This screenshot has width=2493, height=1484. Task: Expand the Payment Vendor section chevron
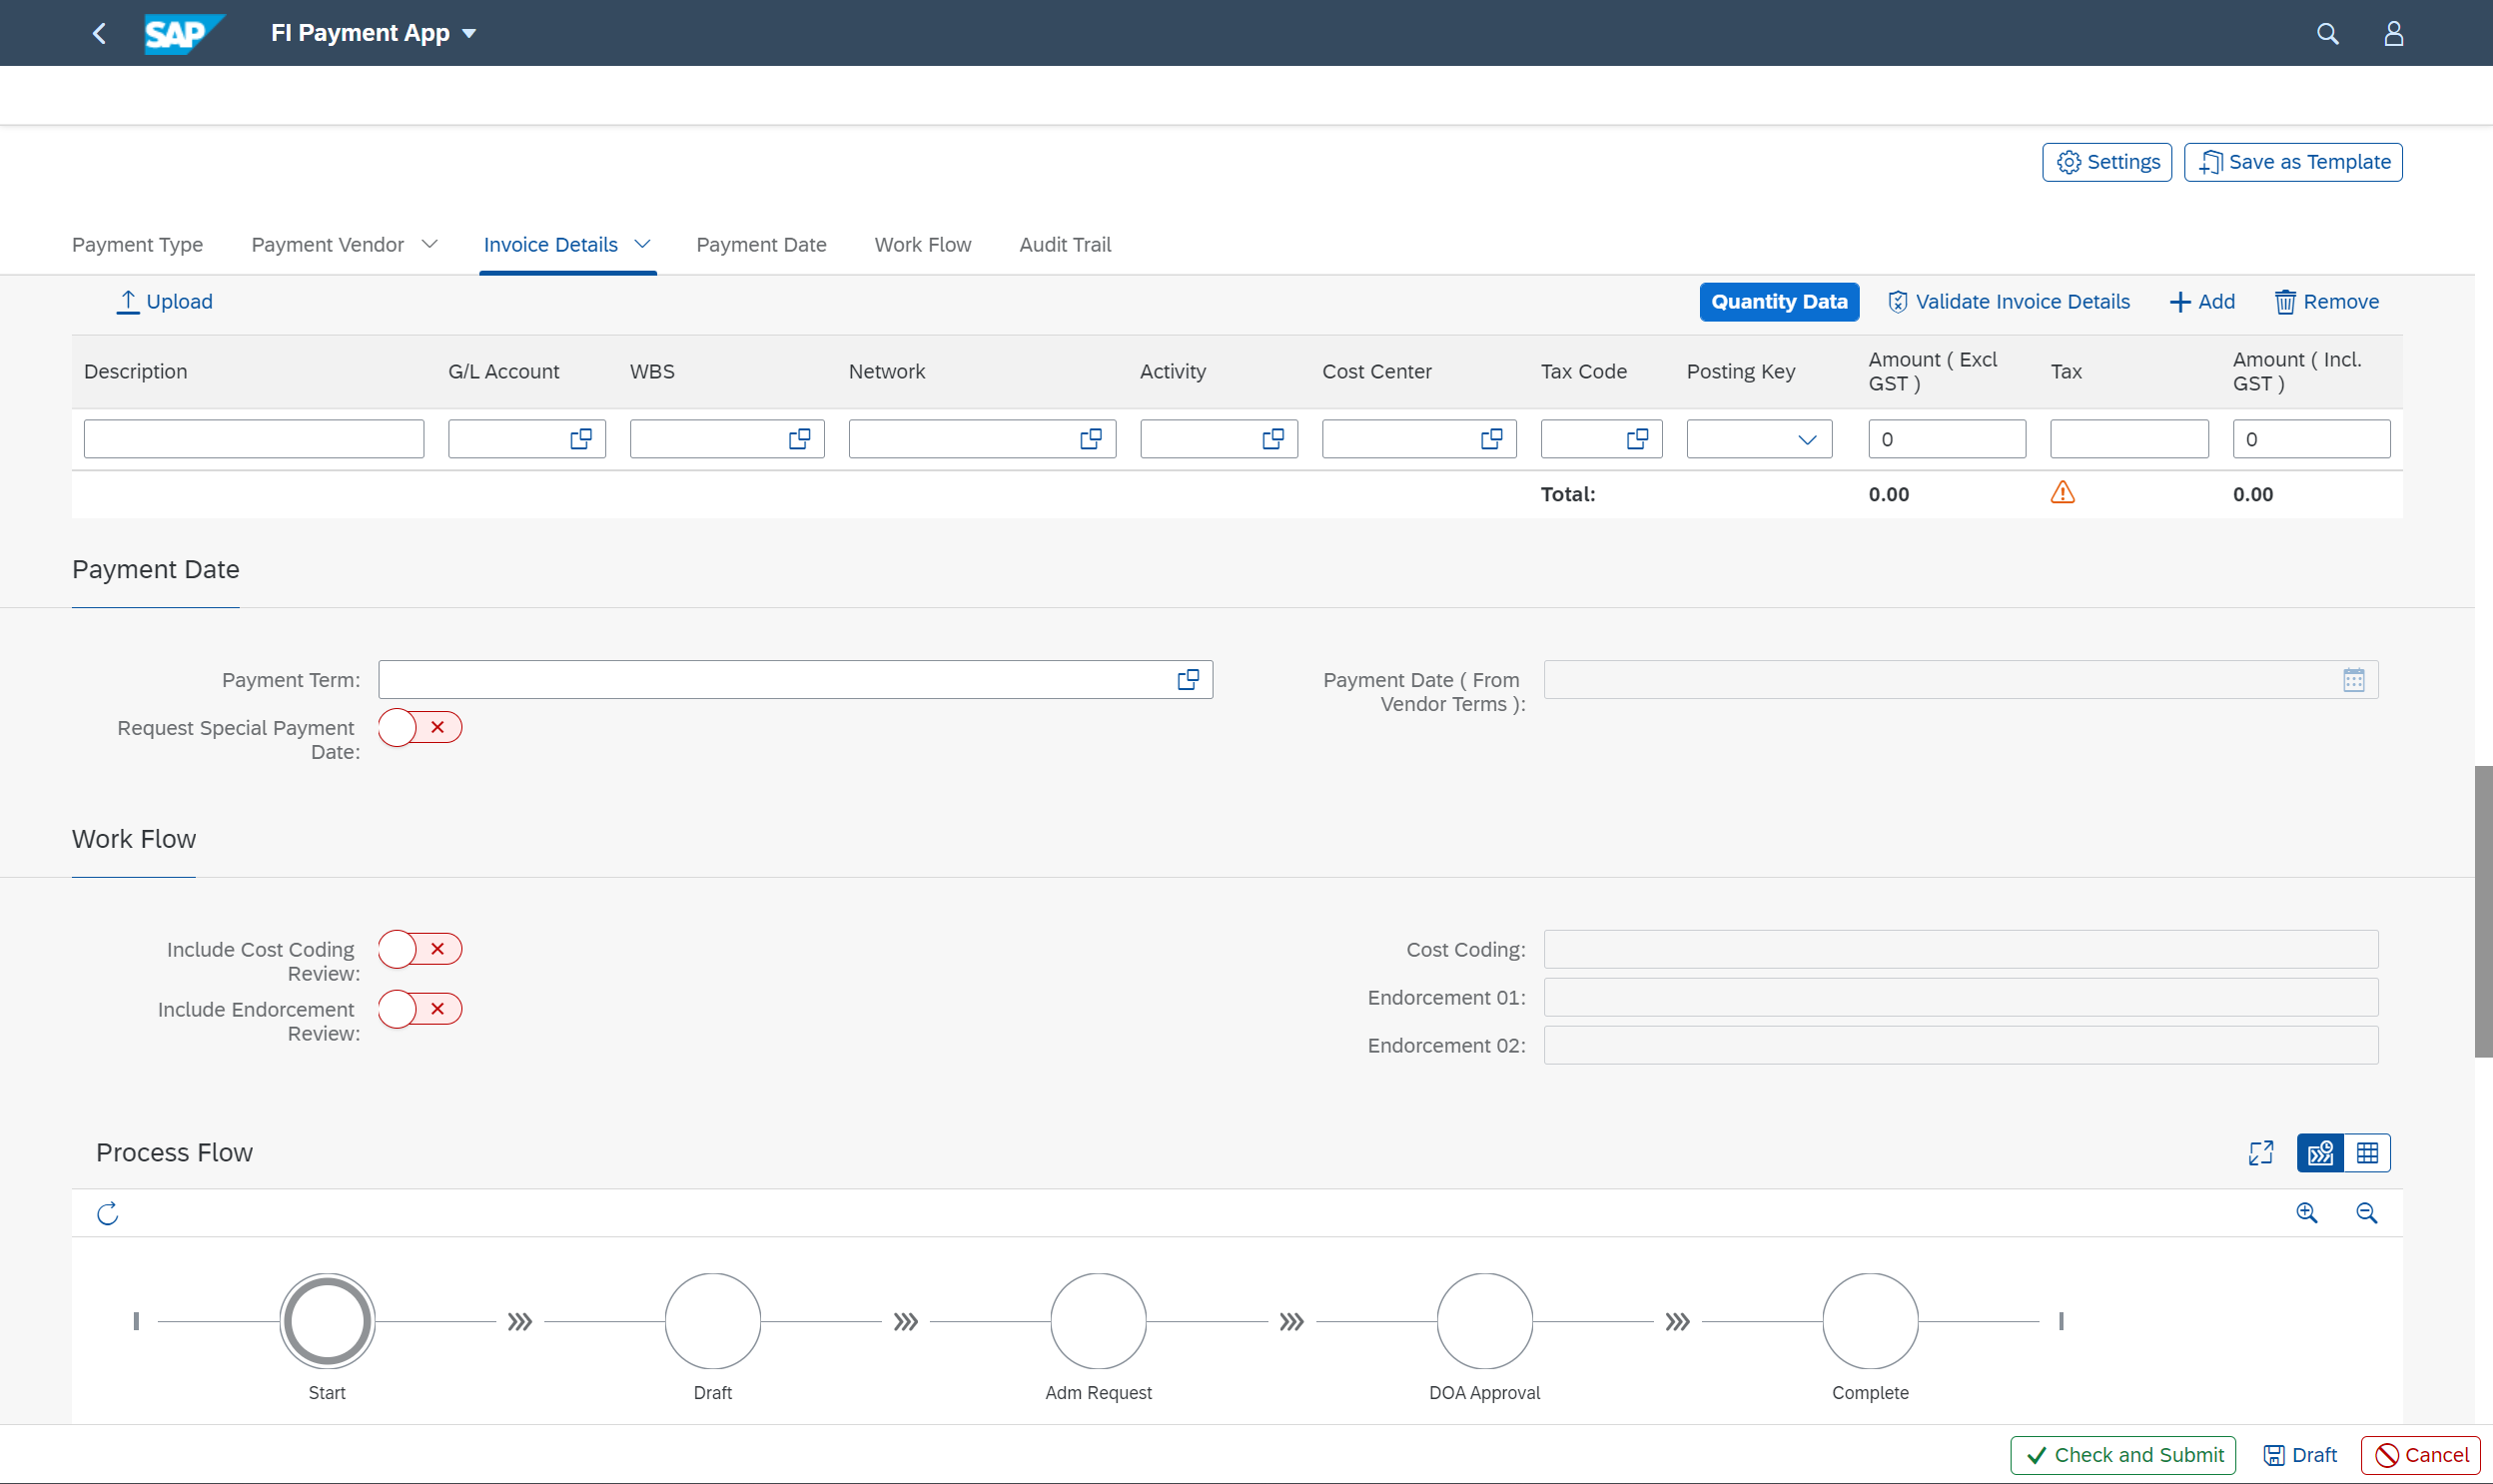click(x=430, y=244)
